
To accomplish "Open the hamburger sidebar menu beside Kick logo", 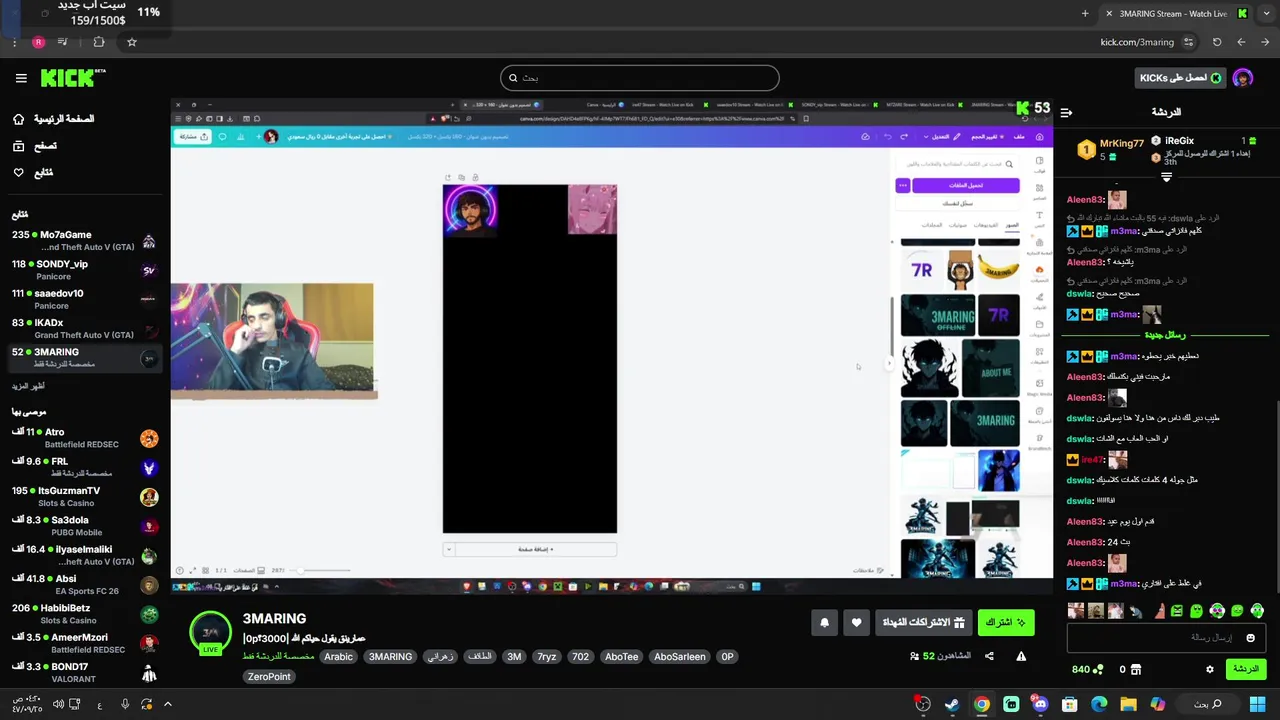I will 21,78.
